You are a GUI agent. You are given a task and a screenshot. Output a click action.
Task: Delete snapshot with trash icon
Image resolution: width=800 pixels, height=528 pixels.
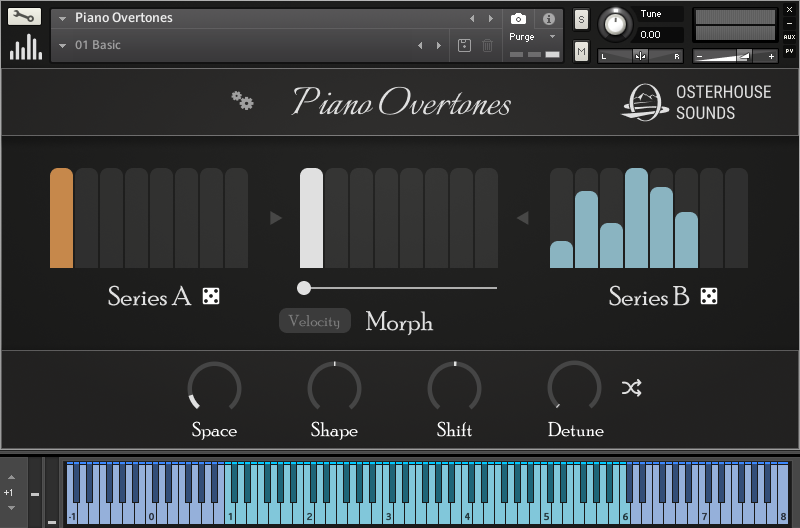pos(487,45)
